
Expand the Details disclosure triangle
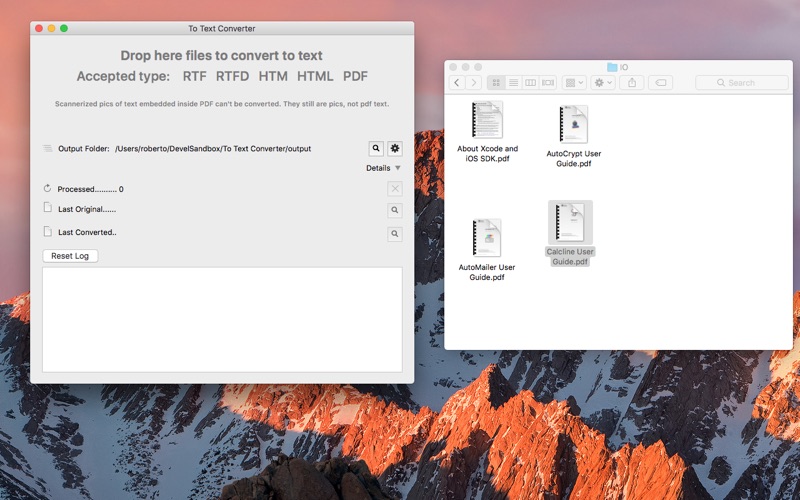point(398,168)
